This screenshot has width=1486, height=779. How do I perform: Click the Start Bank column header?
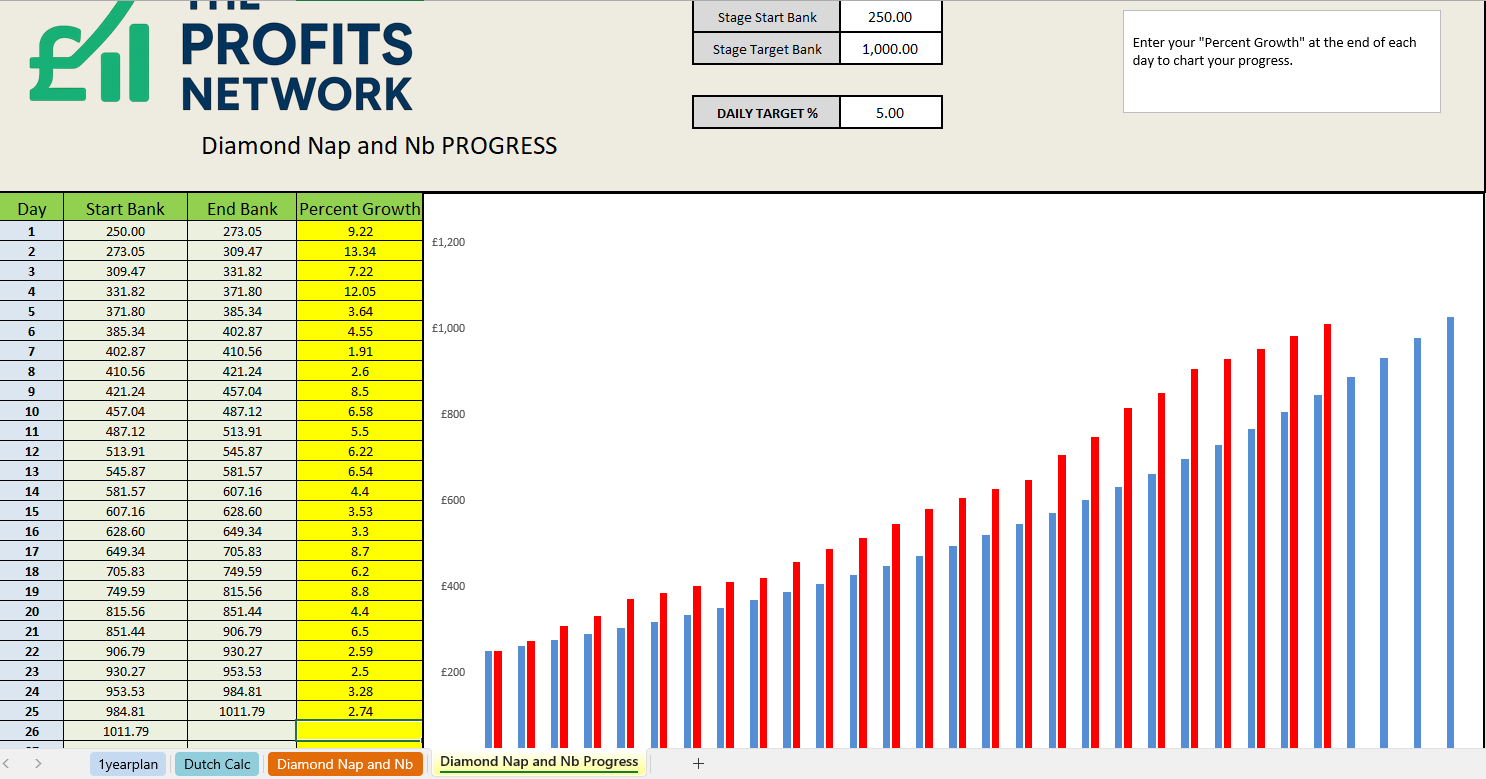tap(125, 209)
